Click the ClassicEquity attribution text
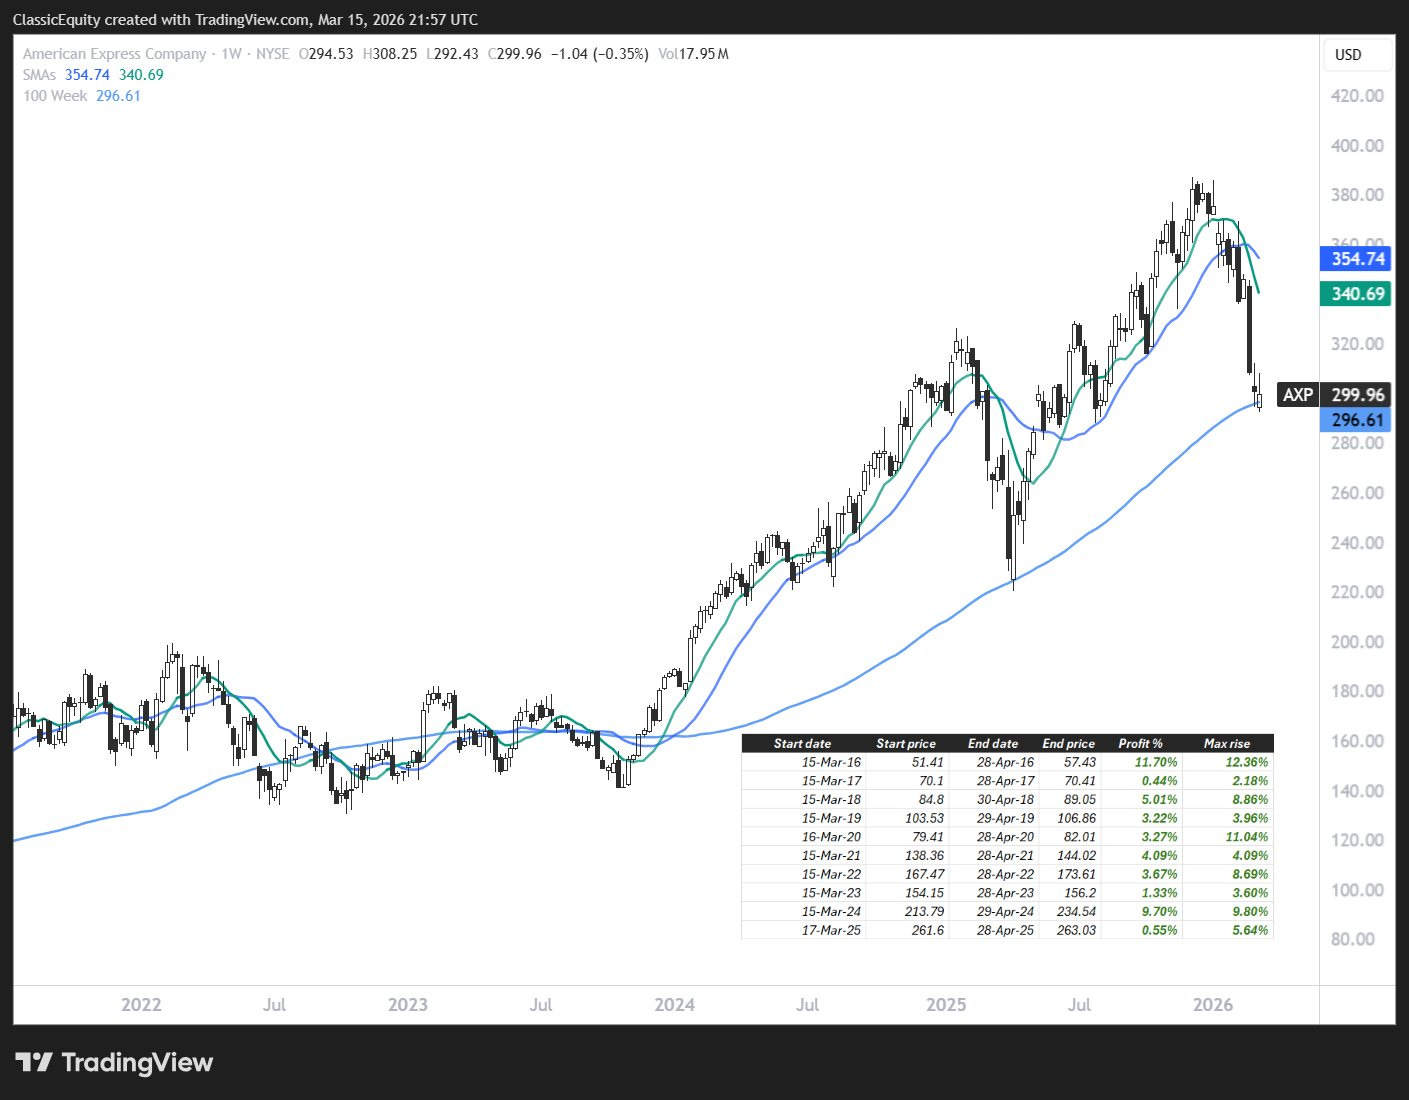Screen dimensions: 1409x1100 pos(245,19)
